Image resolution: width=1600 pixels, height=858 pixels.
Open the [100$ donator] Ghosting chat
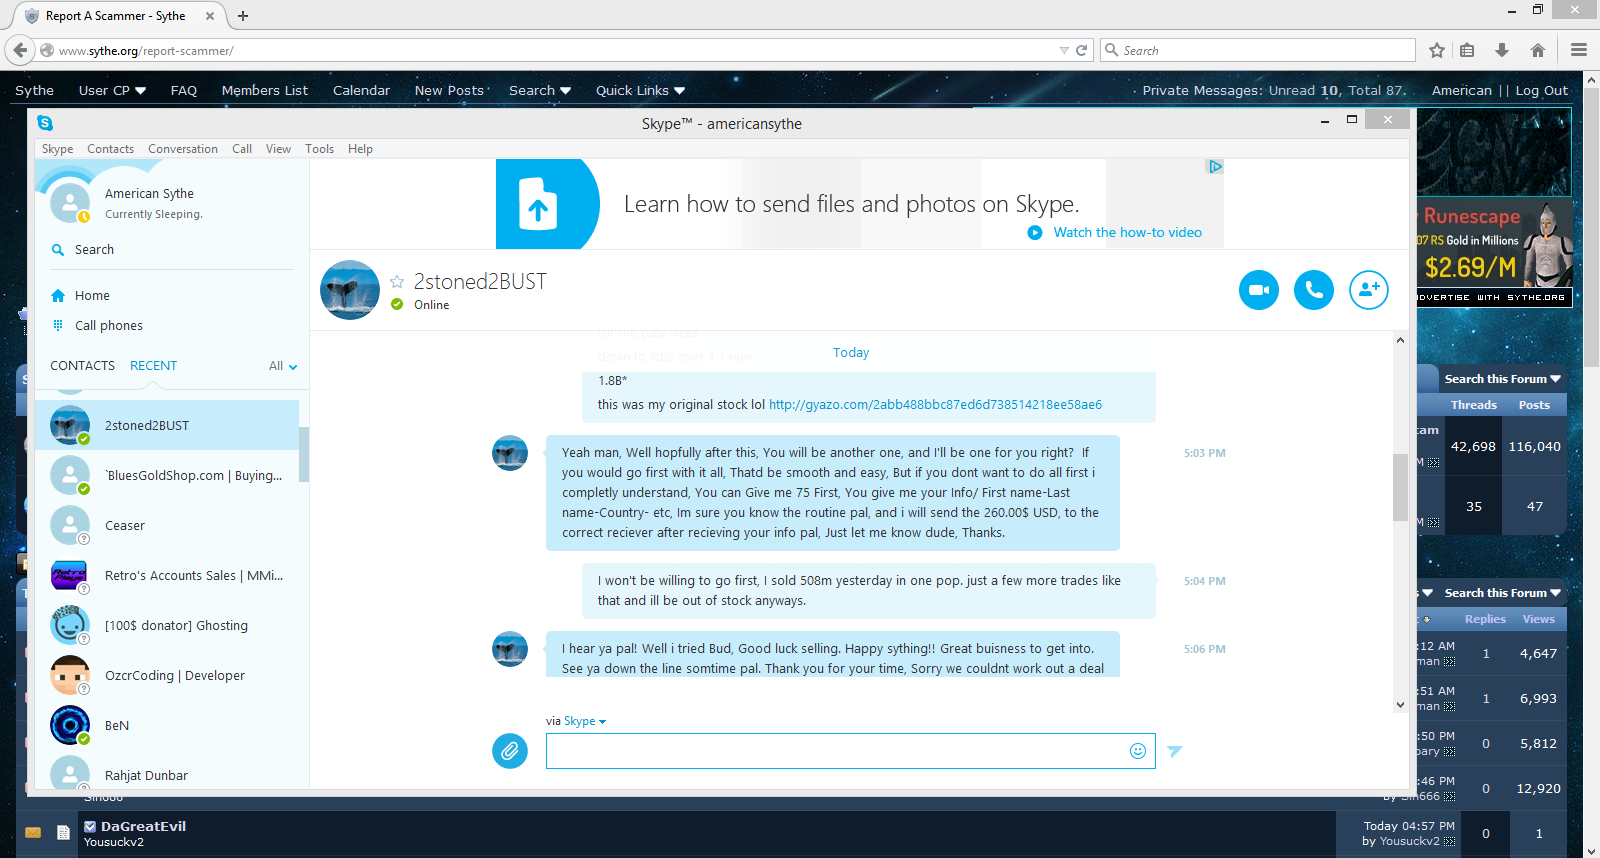[x=167, y=625]
